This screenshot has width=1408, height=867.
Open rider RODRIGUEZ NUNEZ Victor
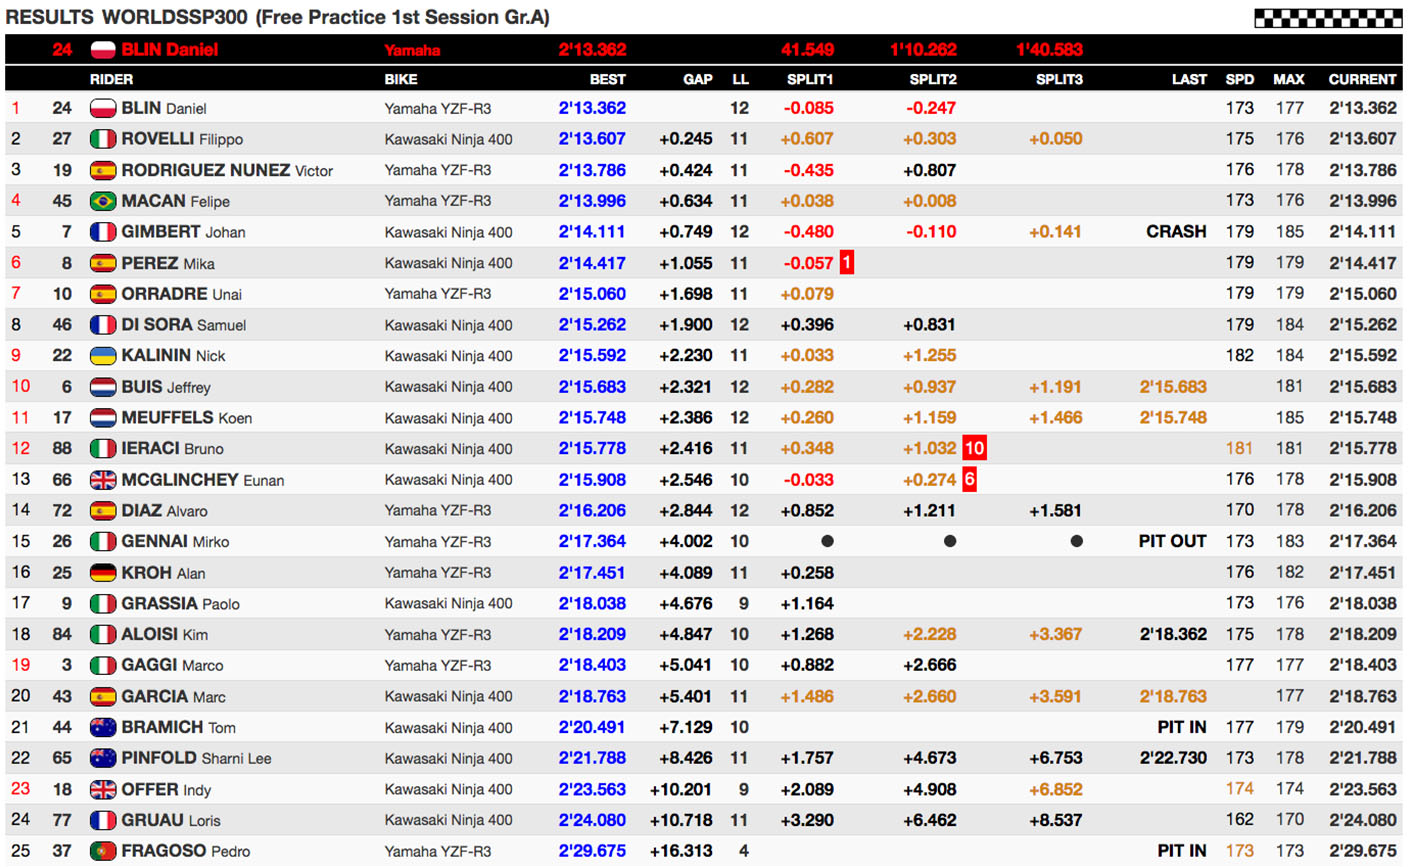click(226, 170)
